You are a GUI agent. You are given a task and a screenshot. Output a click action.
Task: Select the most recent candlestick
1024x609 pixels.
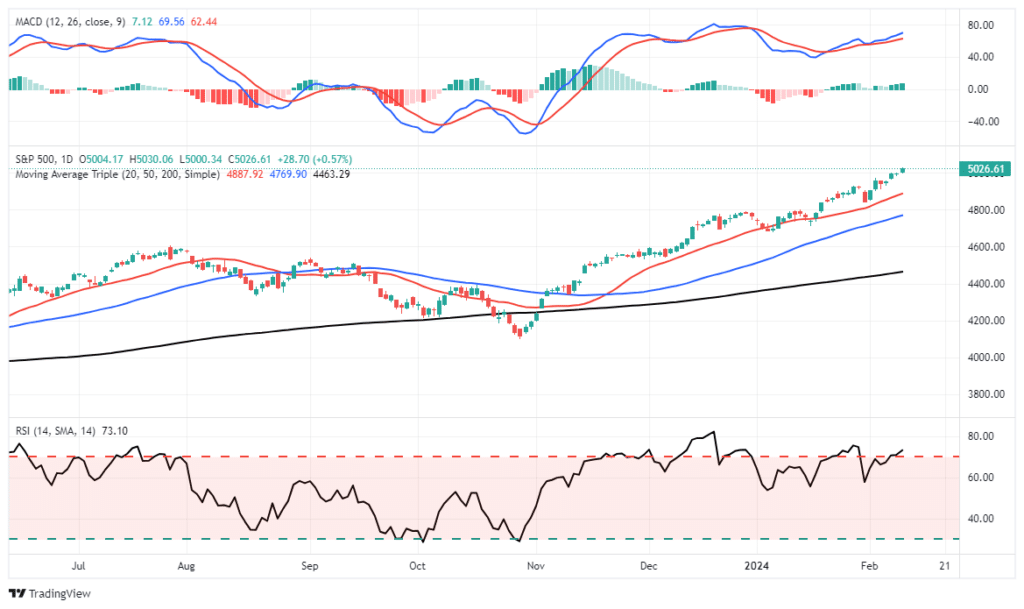pos(900,170)
